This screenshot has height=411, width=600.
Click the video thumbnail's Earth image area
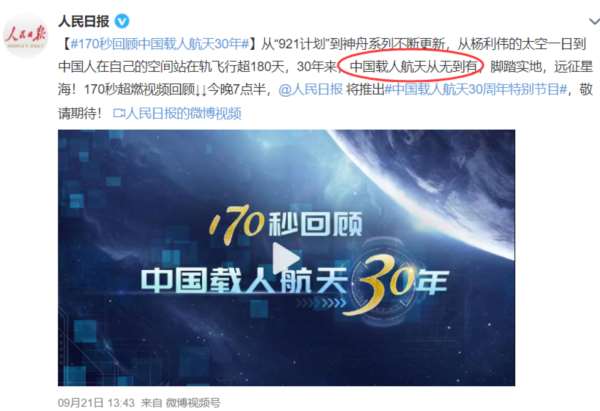click(440, 180)
